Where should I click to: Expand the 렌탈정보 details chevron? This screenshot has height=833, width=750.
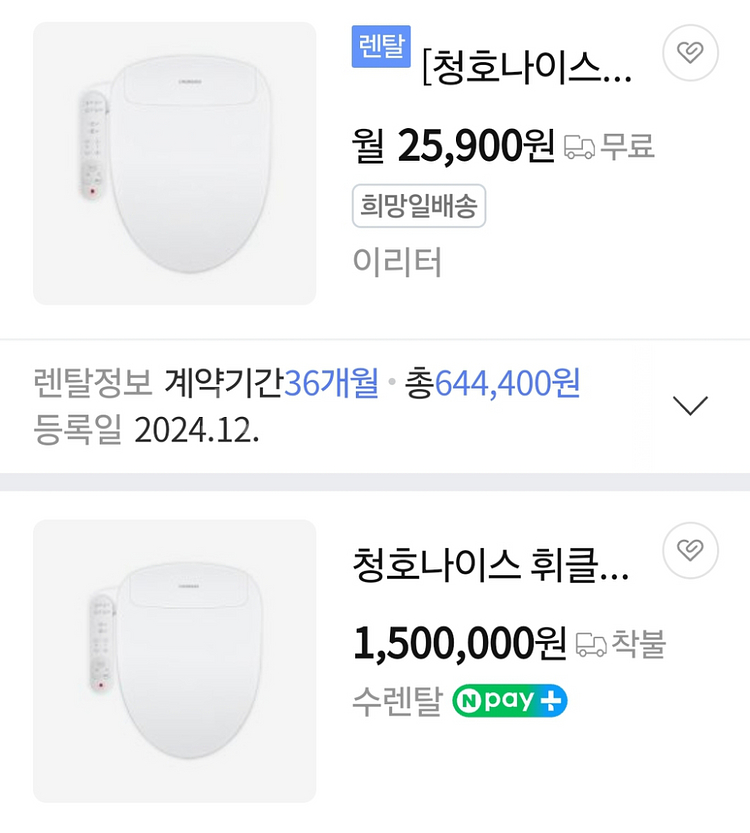[x=691, y=405]
